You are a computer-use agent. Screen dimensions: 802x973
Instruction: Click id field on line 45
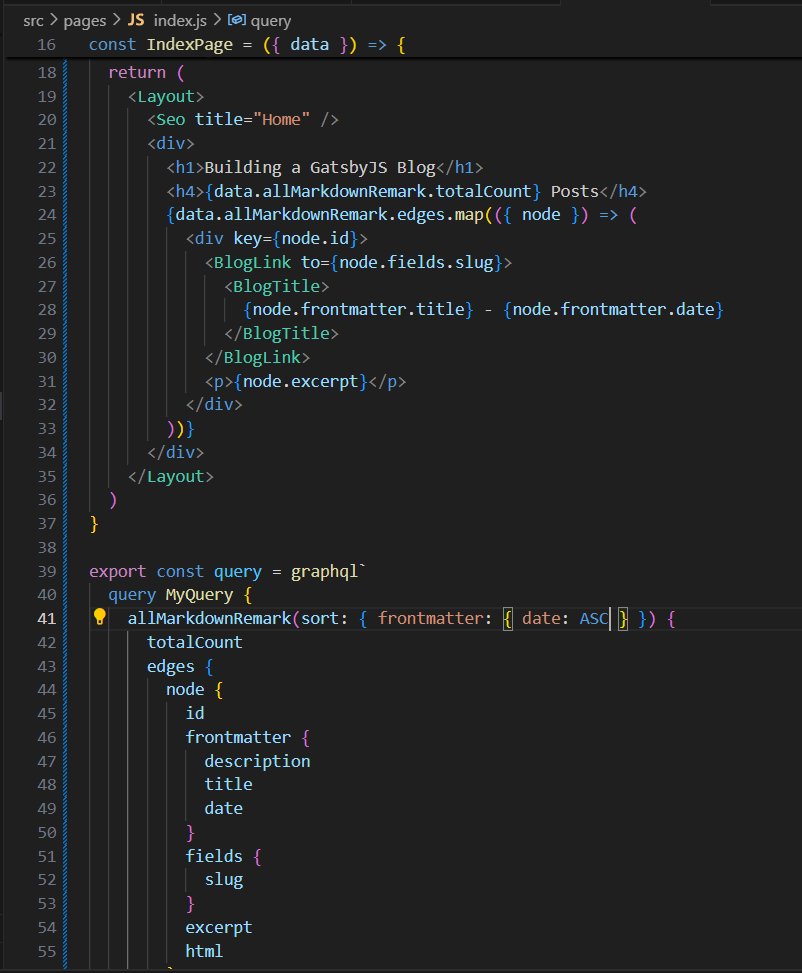point(194,714)
